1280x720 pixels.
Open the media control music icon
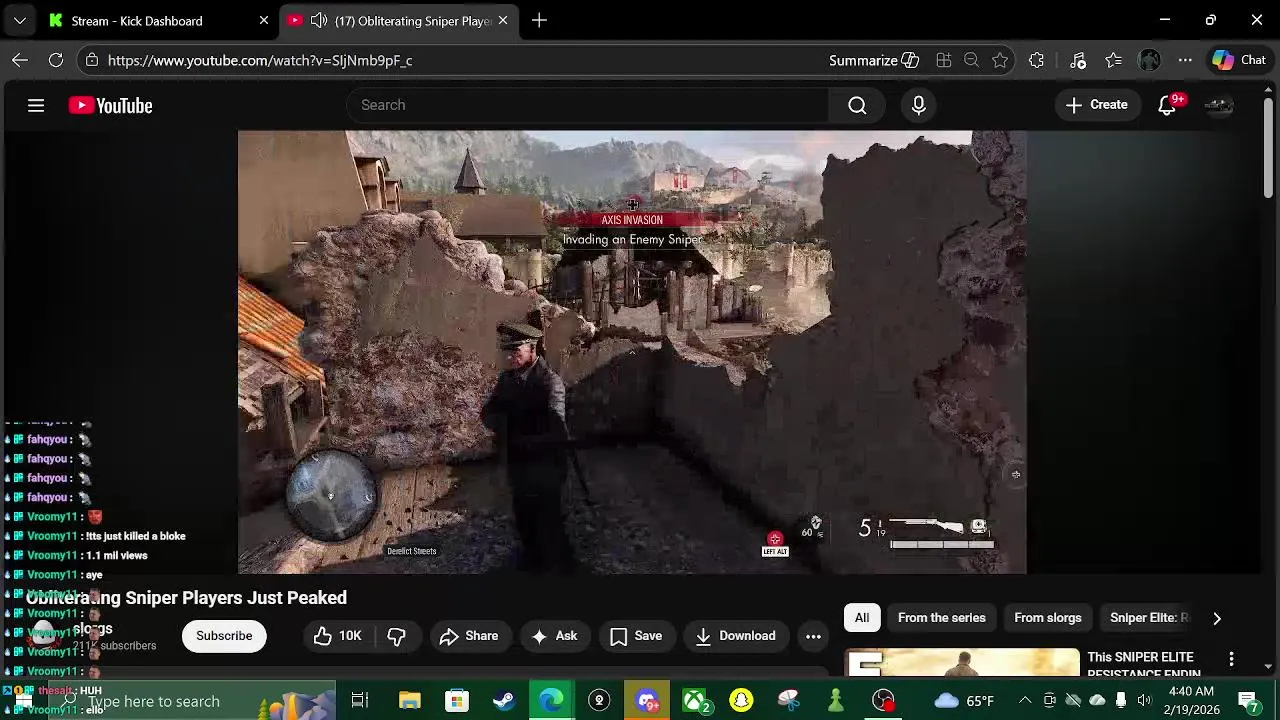click(1078, 60)
